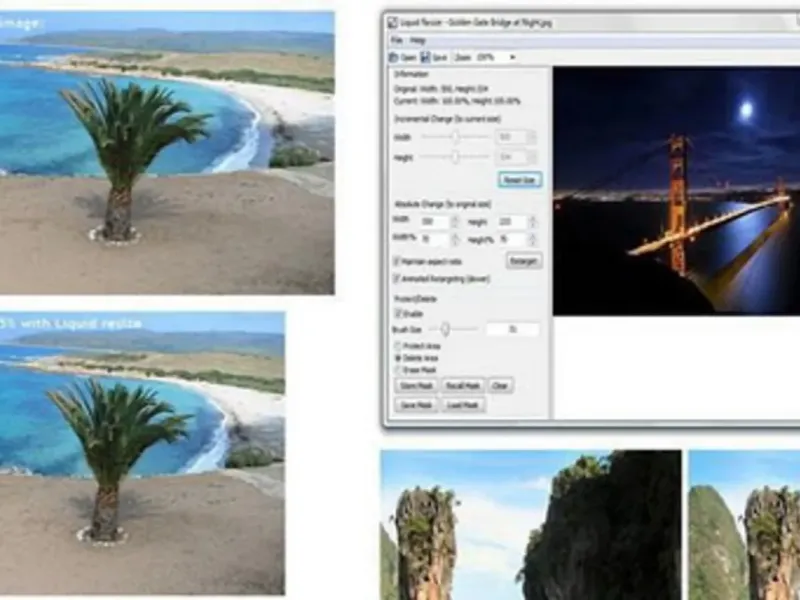Click the Store Mask button
This screenshot has height=600, width=800.
pyautogui.click(x=416, y=386)
